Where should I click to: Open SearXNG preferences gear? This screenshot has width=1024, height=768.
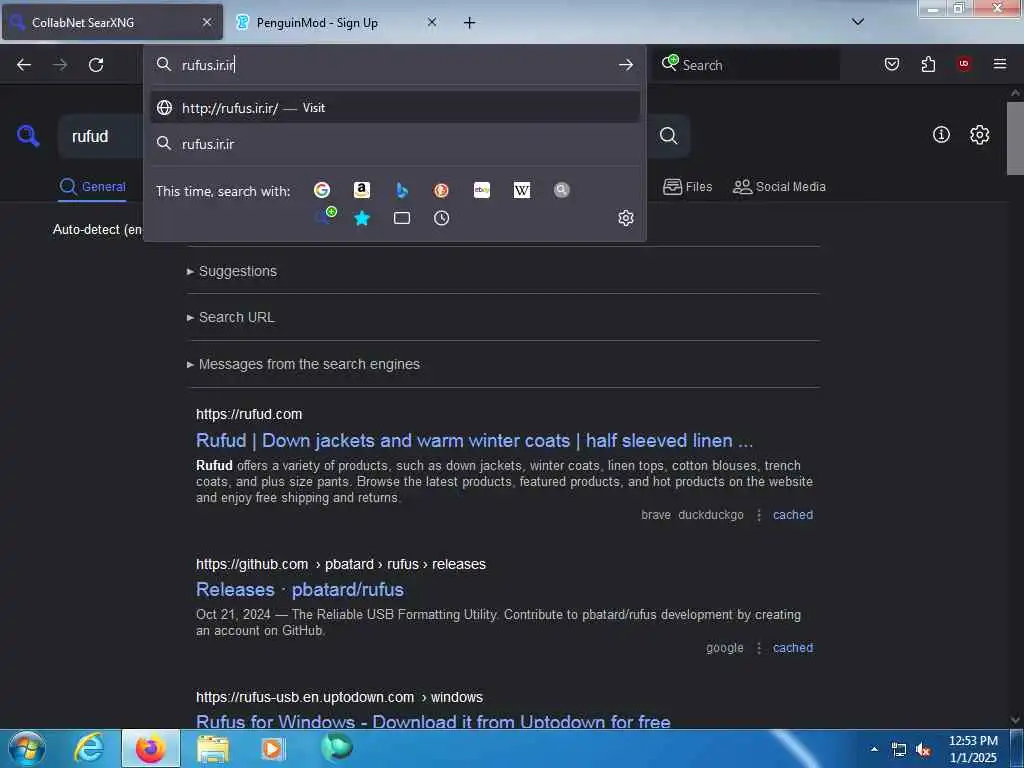click(x=979, y=135)
